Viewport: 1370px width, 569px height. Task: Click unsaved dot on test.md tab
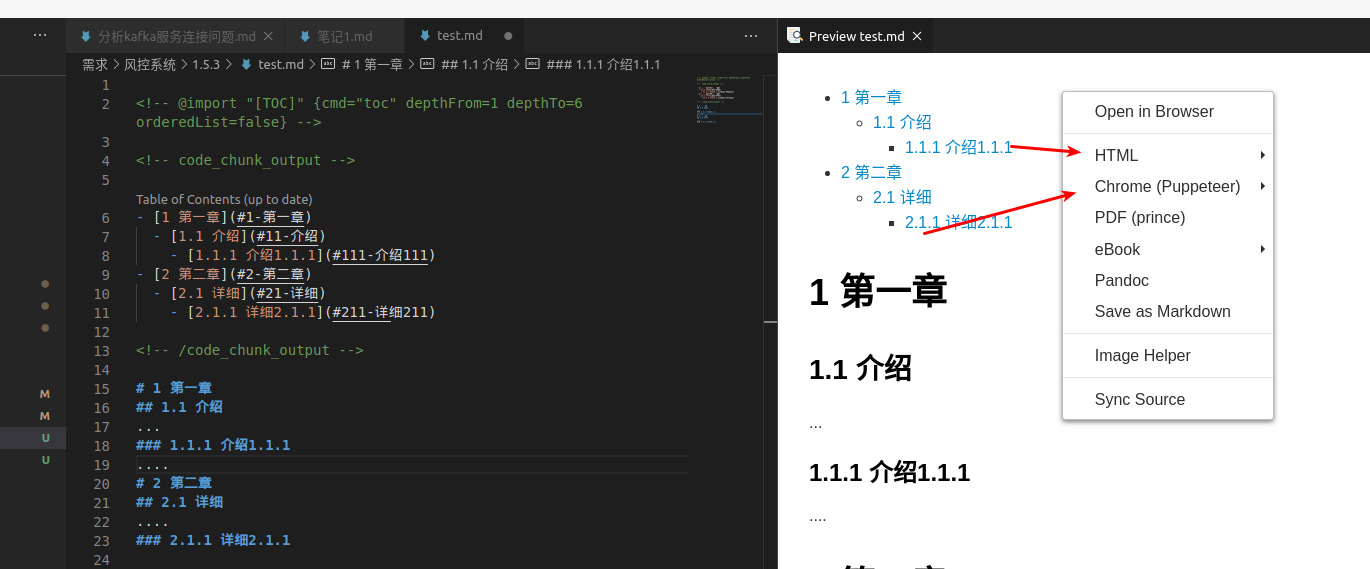(x=508, y=36)
